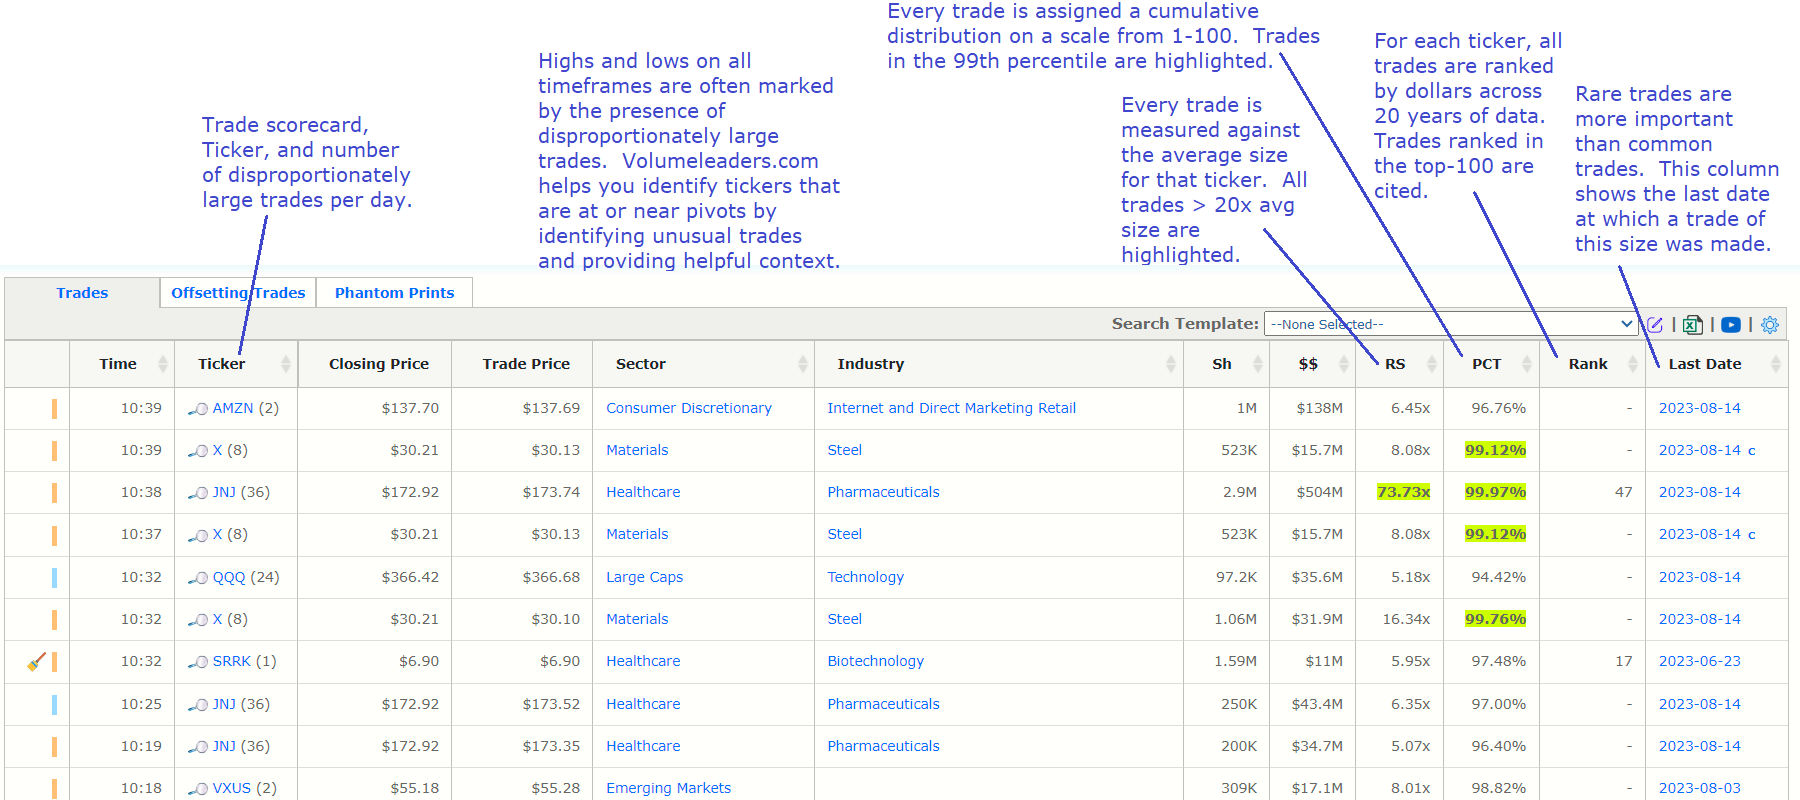Click the Technology industry link
Screen dimensions: 1800x800
click(x=866, y=577)
